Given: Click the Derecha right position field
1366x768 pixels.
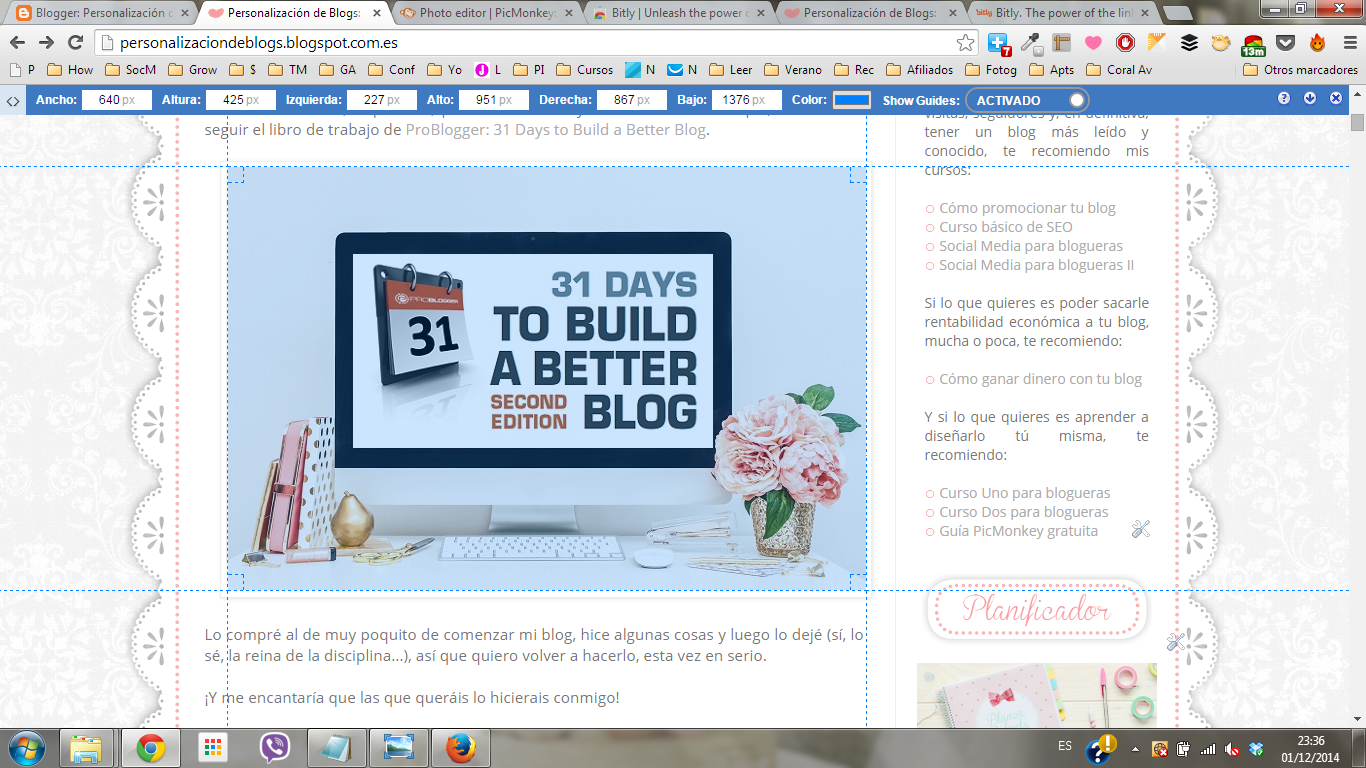Looking at the screenshot, I should [x=632, y=100].
